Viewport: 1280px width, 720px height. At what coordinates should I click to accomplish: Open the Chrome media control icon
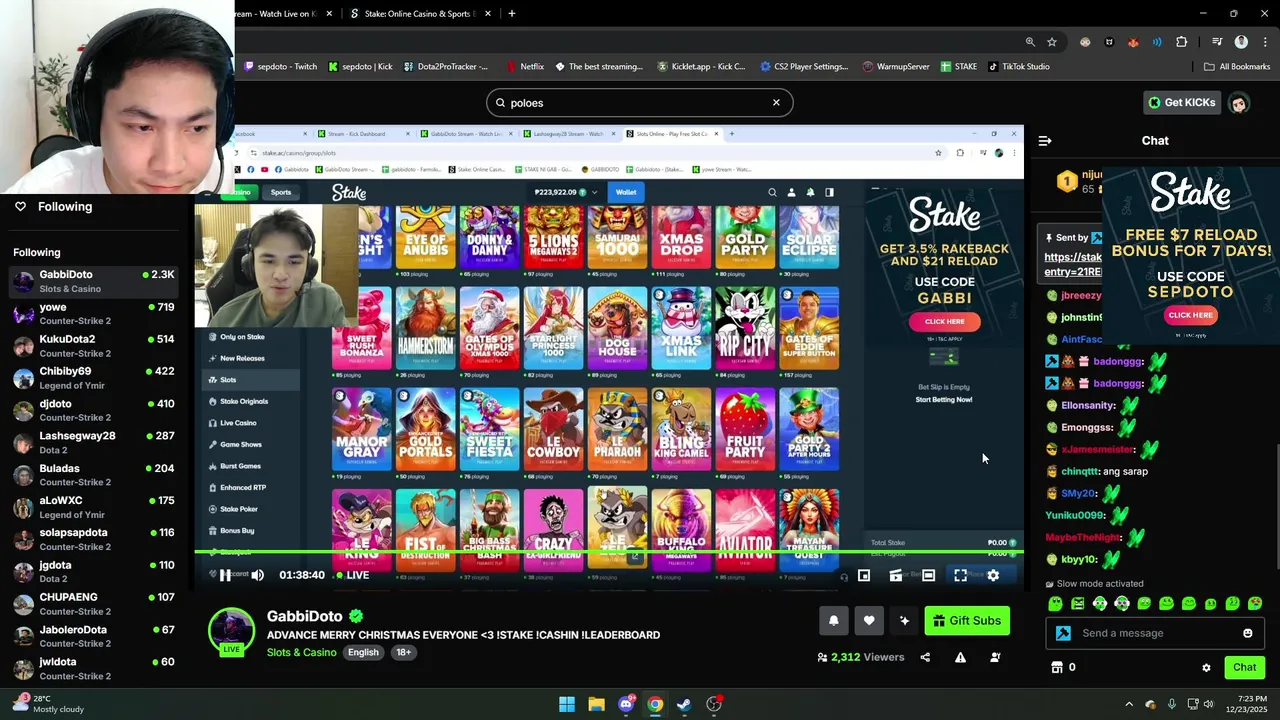[1217, 42]
